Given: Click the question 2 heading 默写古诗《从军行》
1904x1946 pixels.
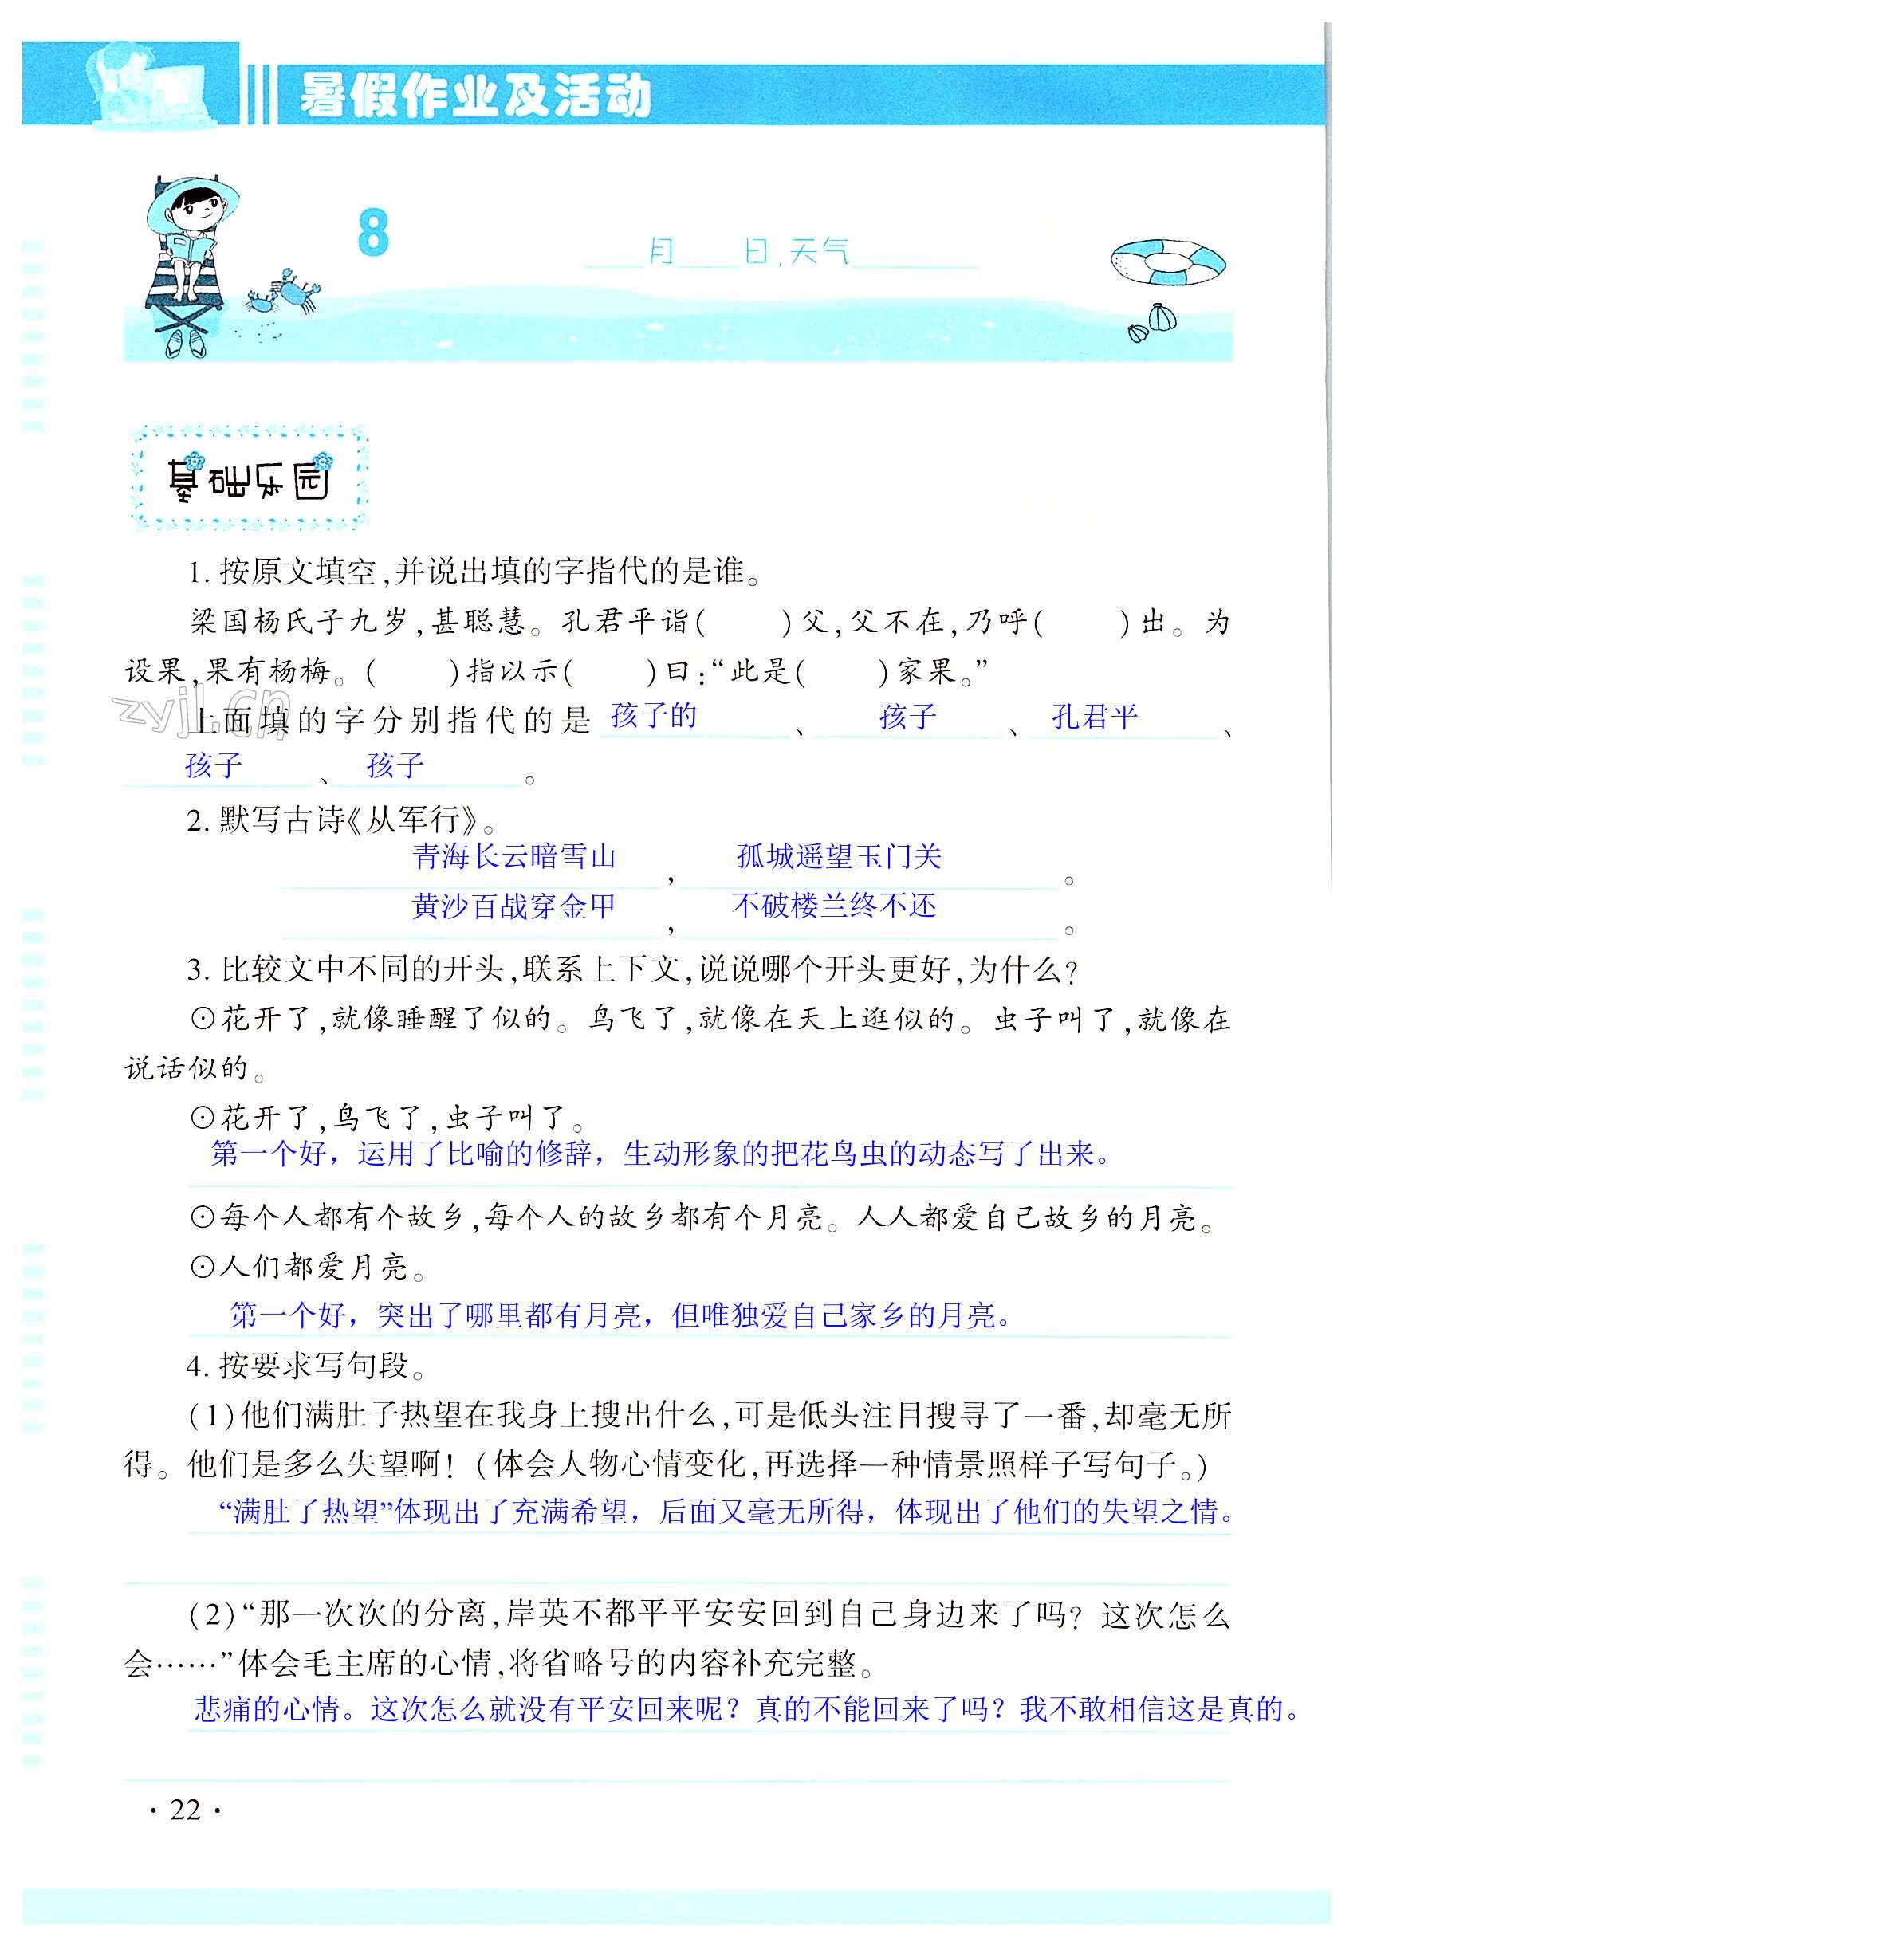Looking at the screenshot, I should (x=341, y=821).
